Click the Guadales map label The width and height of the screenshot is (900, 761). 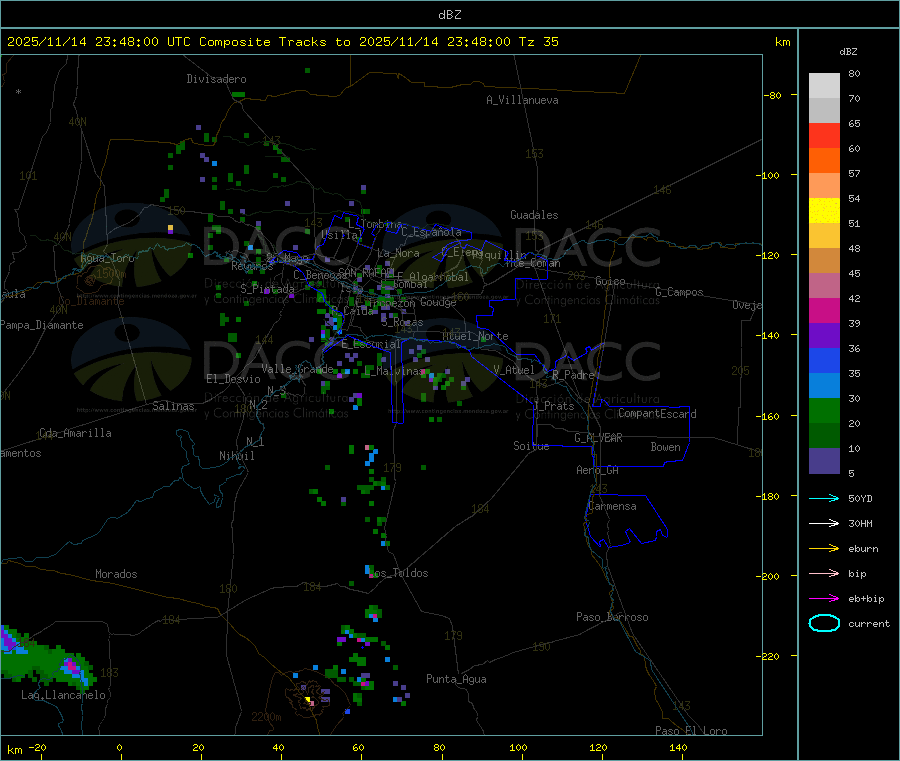tap(534, 215)
